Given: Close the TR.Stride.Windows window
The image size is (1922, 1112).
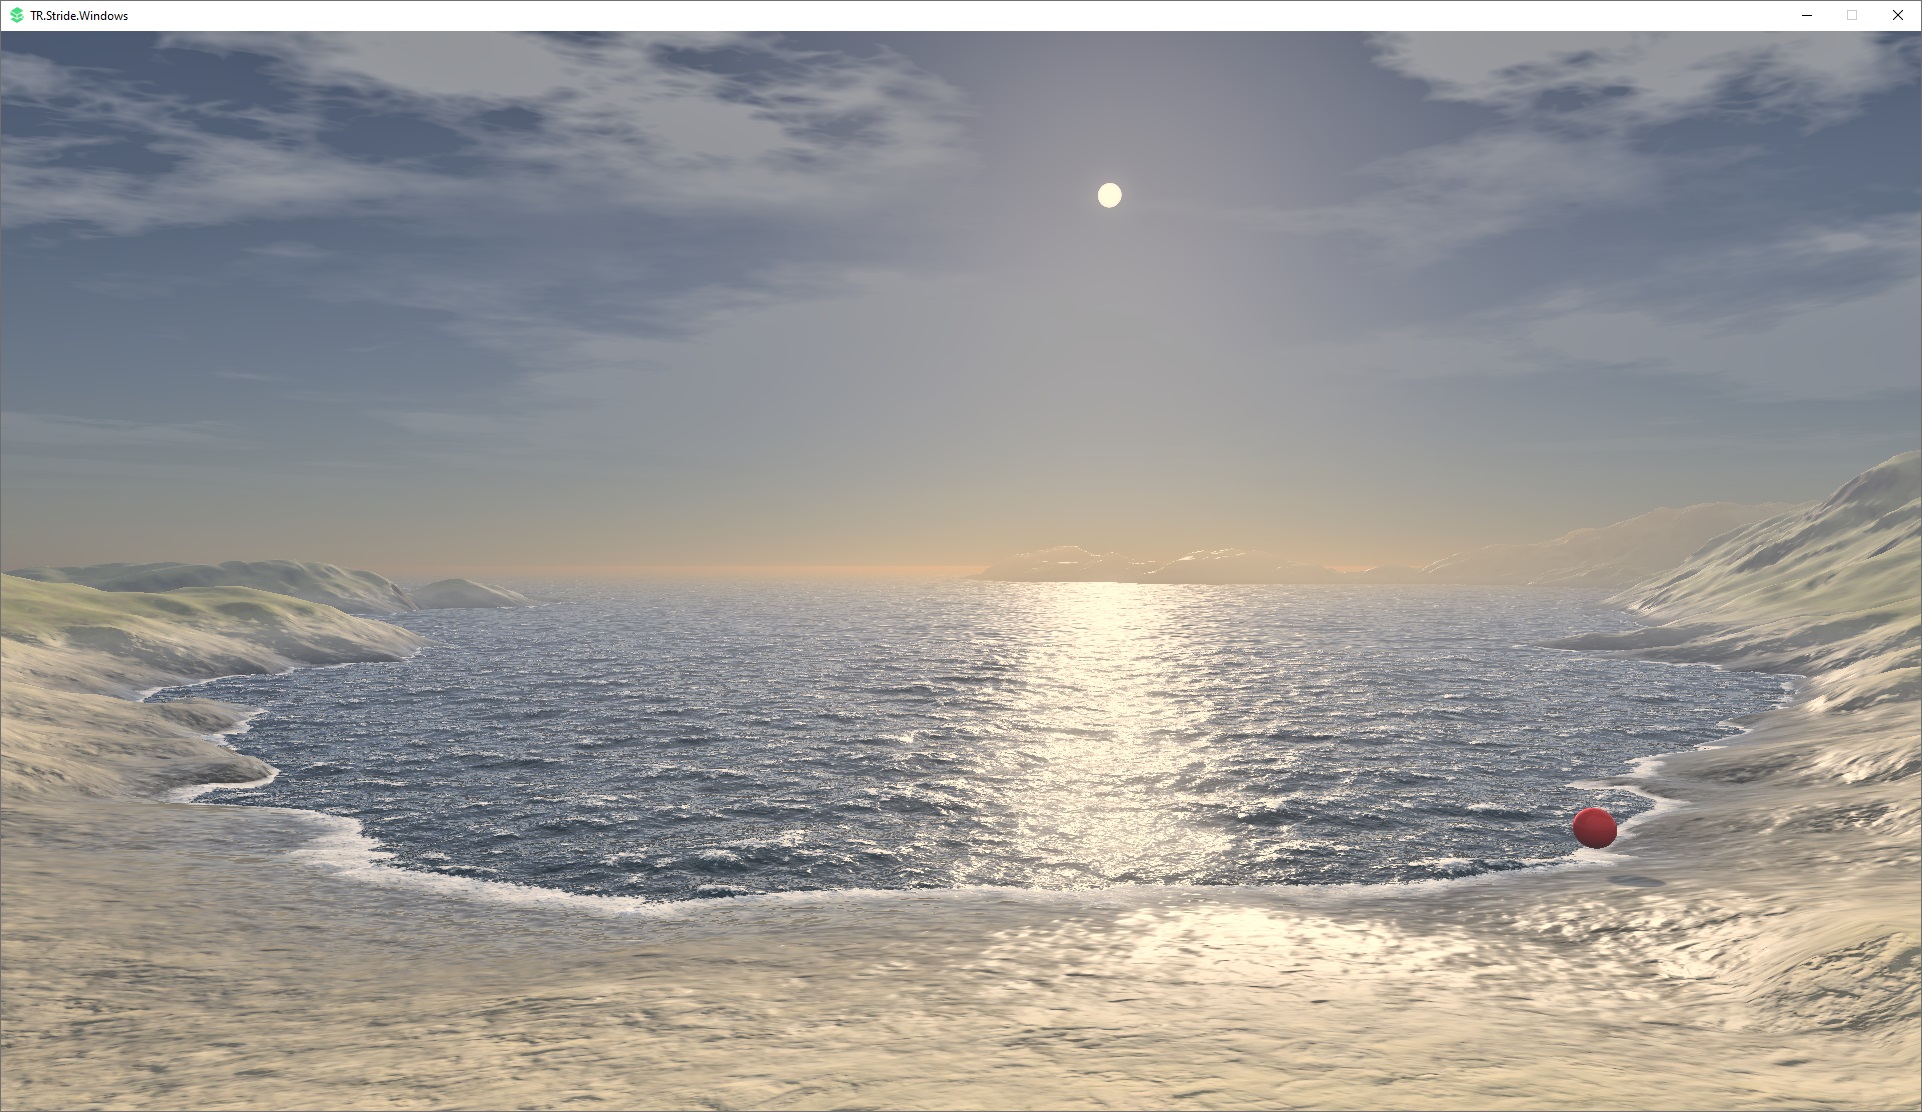Looking at the screenshot, I should coord(1897,15).
